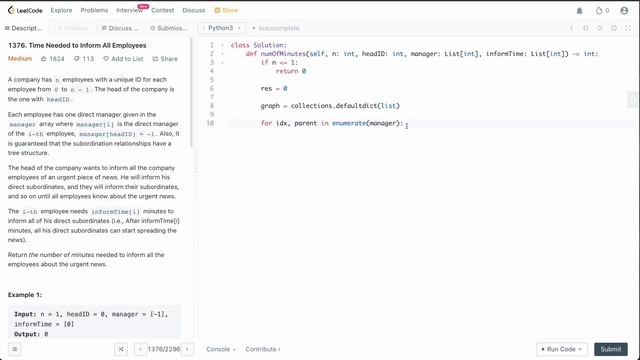Switch to the Submissions tab
This screenshot has width=640, height=360.
click(169, 28)
